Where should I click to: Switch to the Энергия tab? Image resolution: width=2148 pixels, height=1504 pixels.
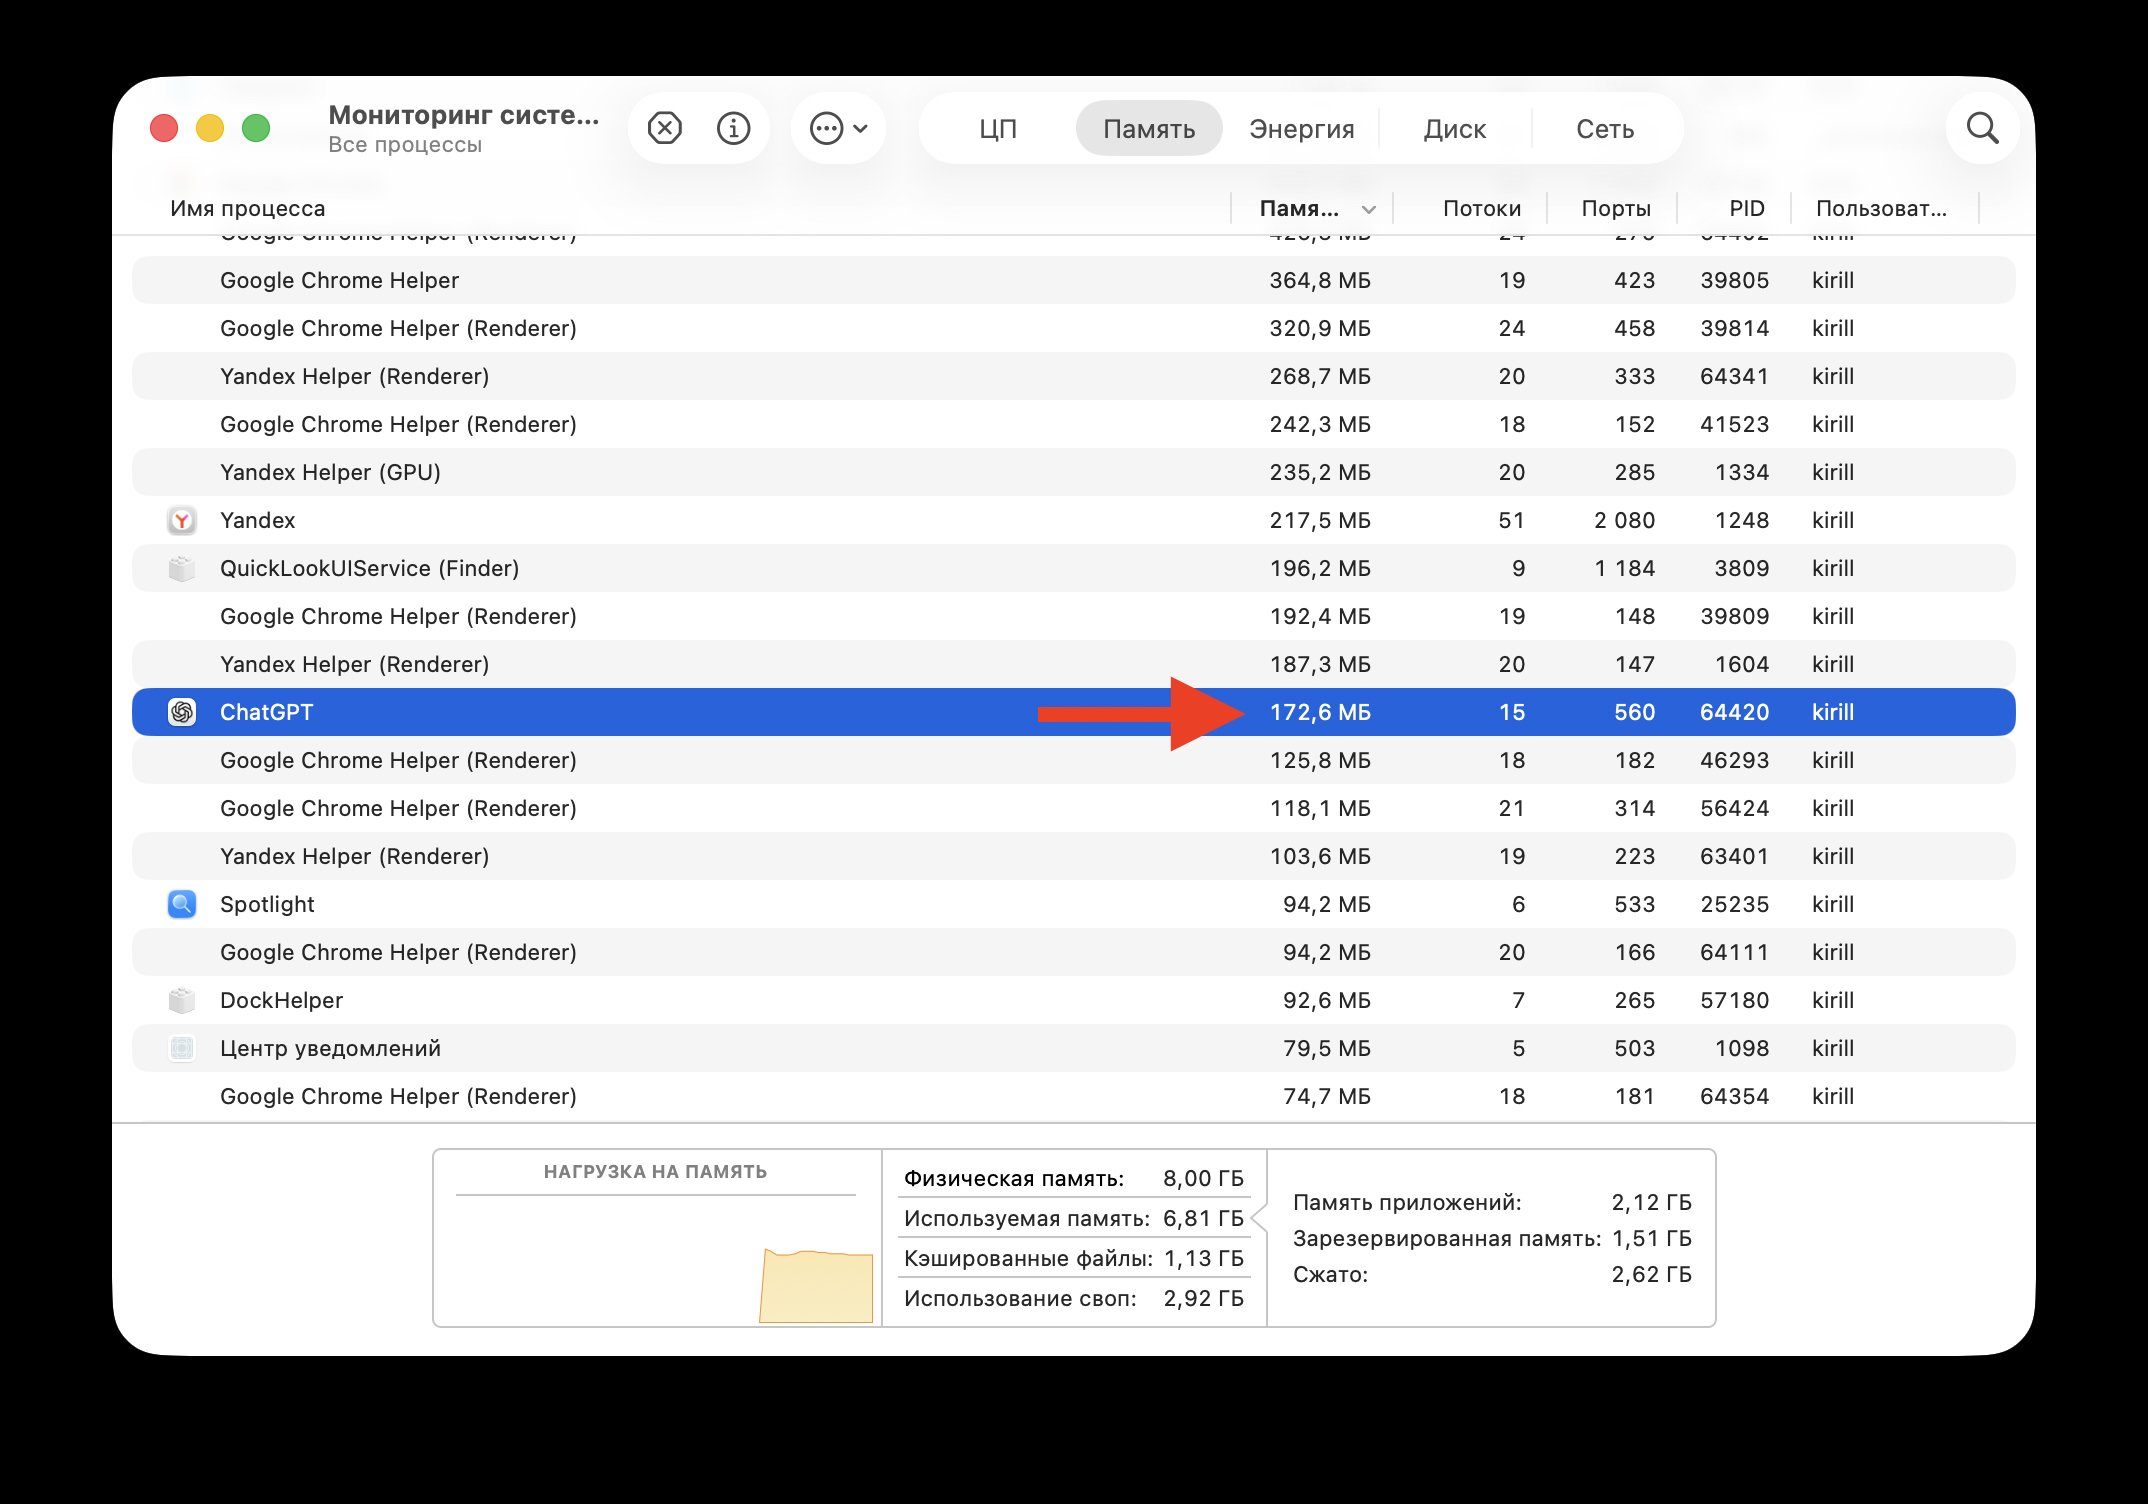(x=1301, y=129)
